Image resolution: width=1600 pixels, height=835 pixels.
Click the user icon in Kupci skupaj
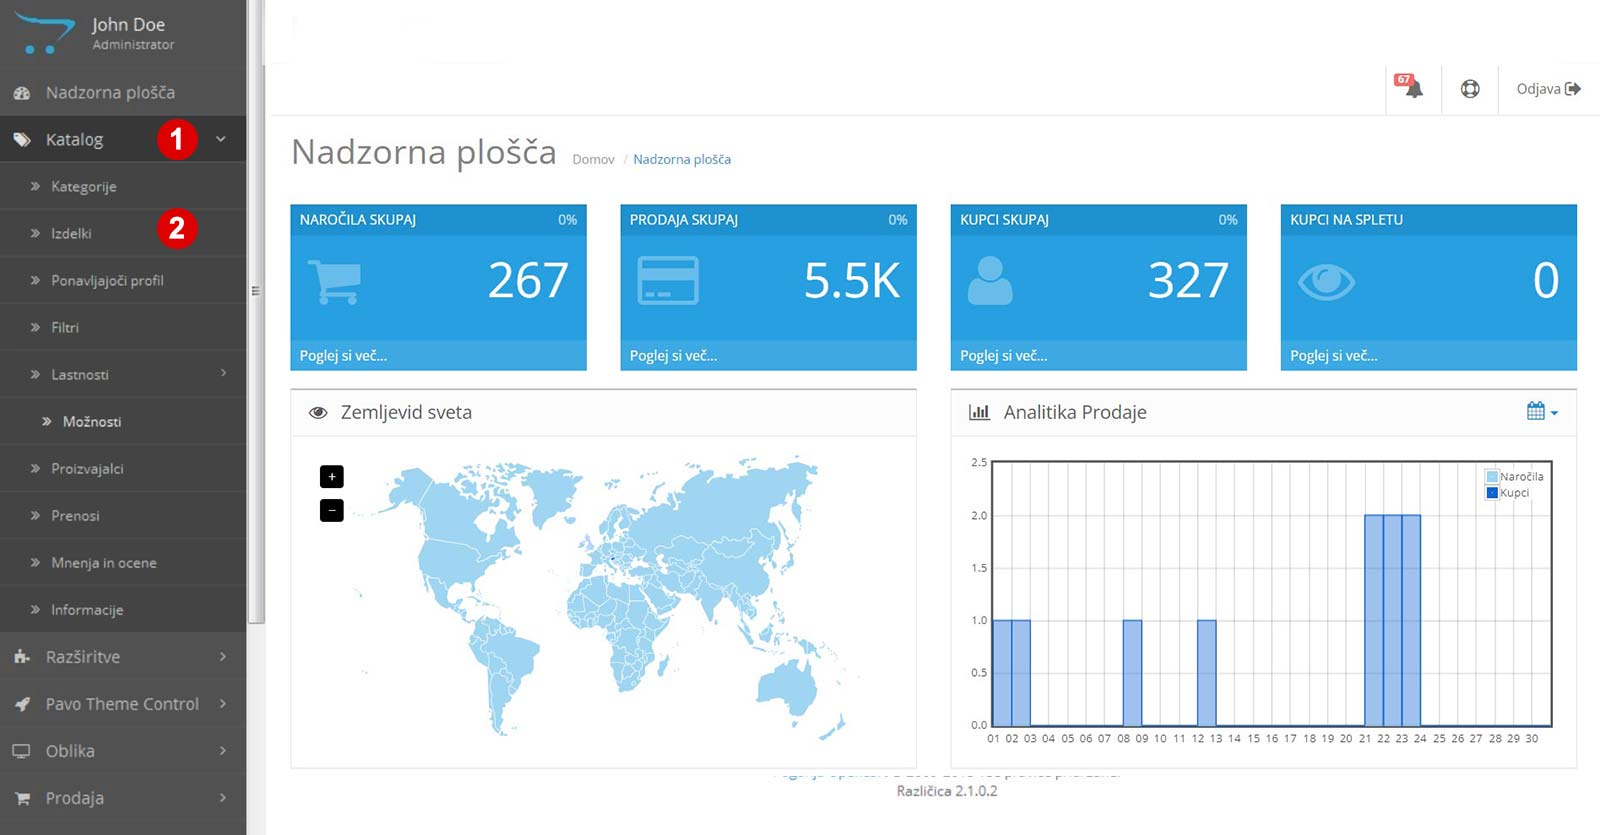(990, 281)
